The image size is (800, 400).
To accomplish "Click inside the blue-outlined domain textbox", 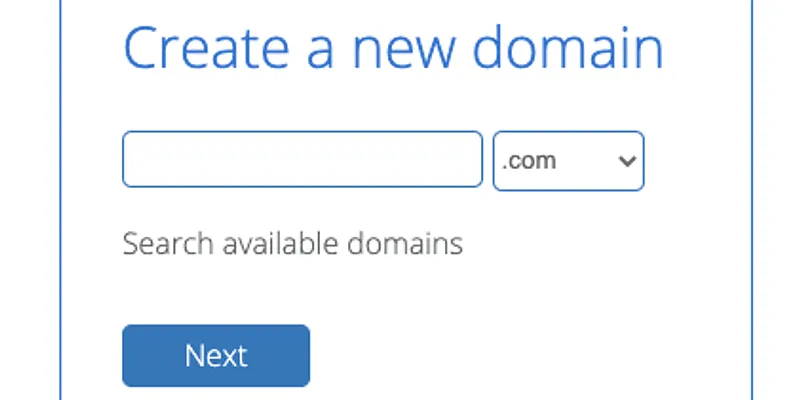I will [x=303, y=159].
